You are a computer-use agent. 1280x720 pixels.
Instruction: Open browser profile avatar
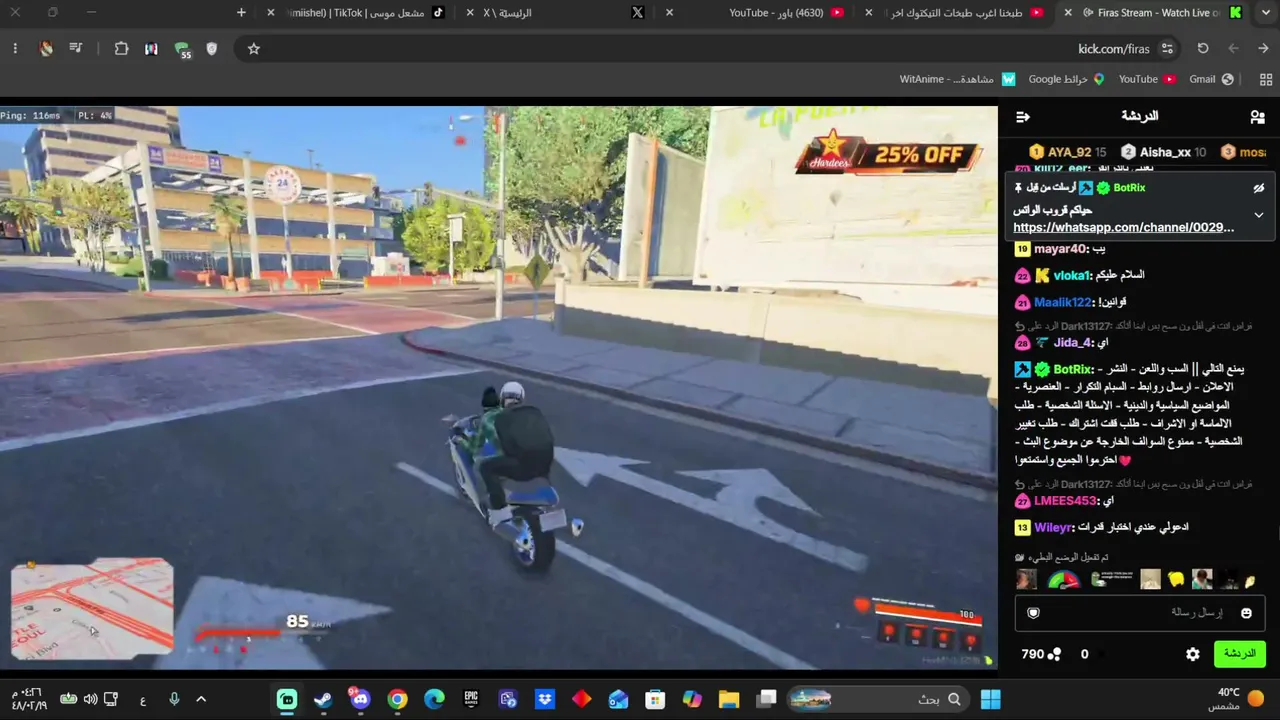pyautogui.click(x=46, y=48)
